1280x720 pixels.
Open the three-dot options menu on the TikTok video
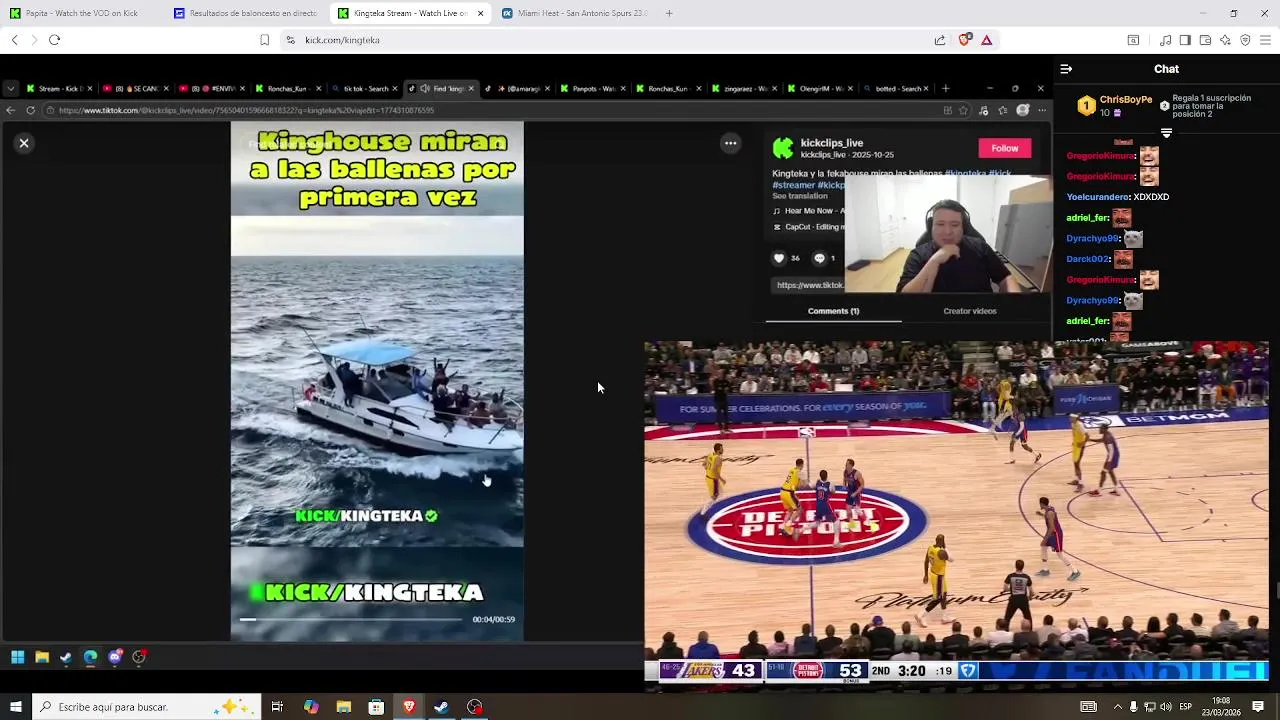tap(731, 143)
